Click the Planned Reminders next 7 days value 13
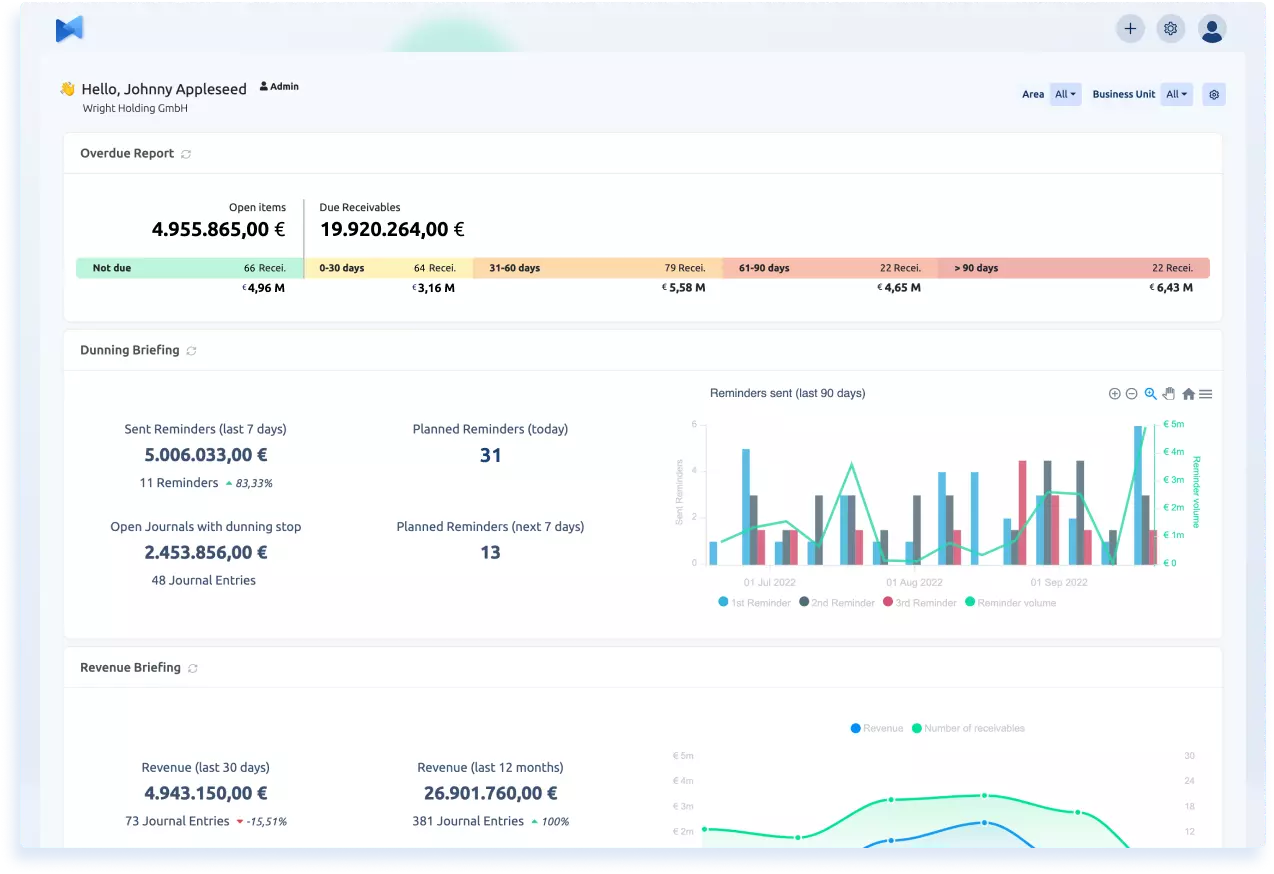The width and height of the screenshot is (1274, 874). pyautogui.click(x=490, y=552)
